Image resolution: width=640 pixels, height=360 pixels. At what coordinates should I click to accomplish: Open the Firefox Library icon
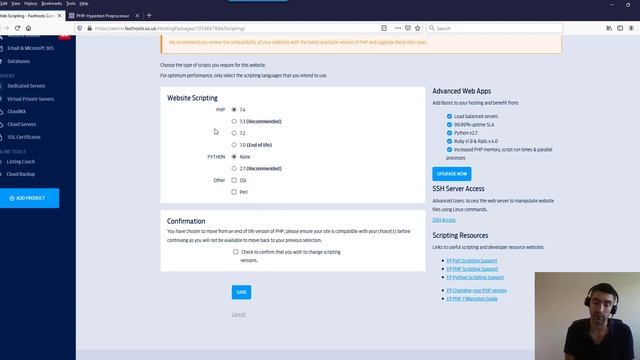(609, 28)
